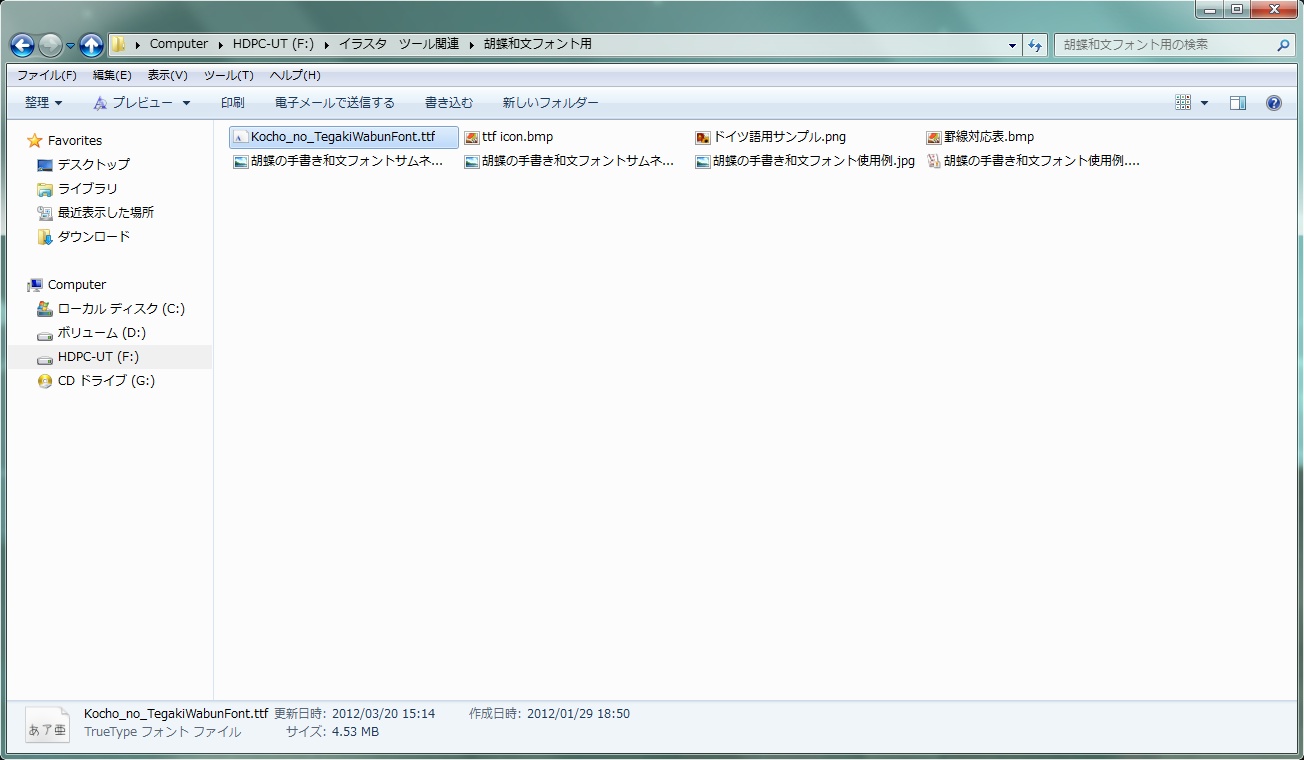This screenshot has height=760, width=1304.
Task: Click the 胡蝶和文フォント用 breadcrumb segment
Action: point(537,44)
